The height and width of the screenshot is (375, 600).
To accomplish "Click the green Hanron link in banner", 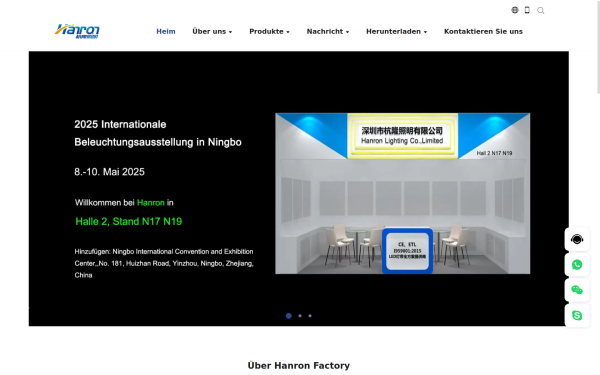I will coord(150,203).
